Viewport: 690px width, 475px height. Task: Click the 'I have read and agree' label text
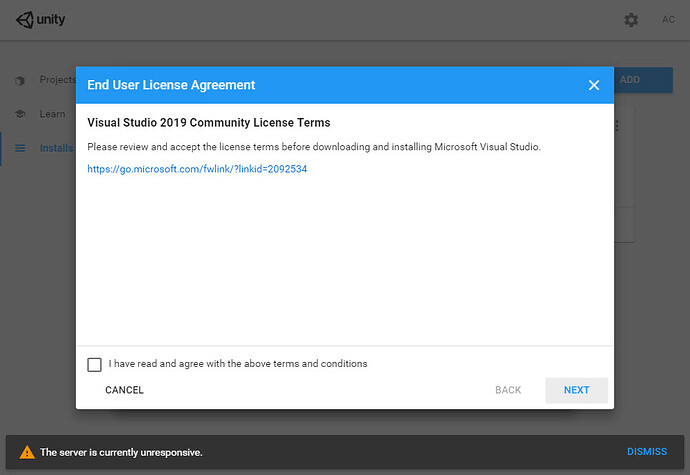(238, 364)
